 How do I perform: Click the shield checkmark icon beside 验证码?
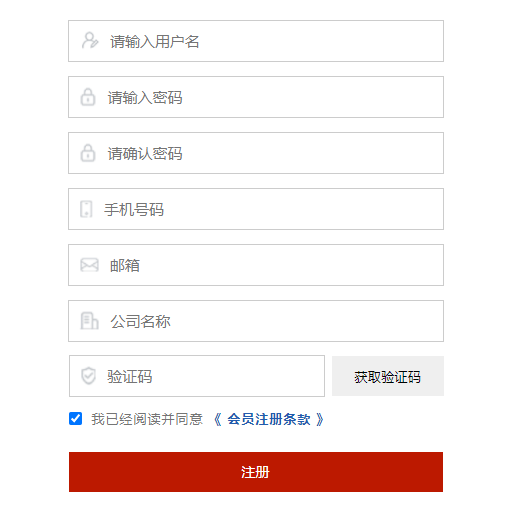[89, 376]
